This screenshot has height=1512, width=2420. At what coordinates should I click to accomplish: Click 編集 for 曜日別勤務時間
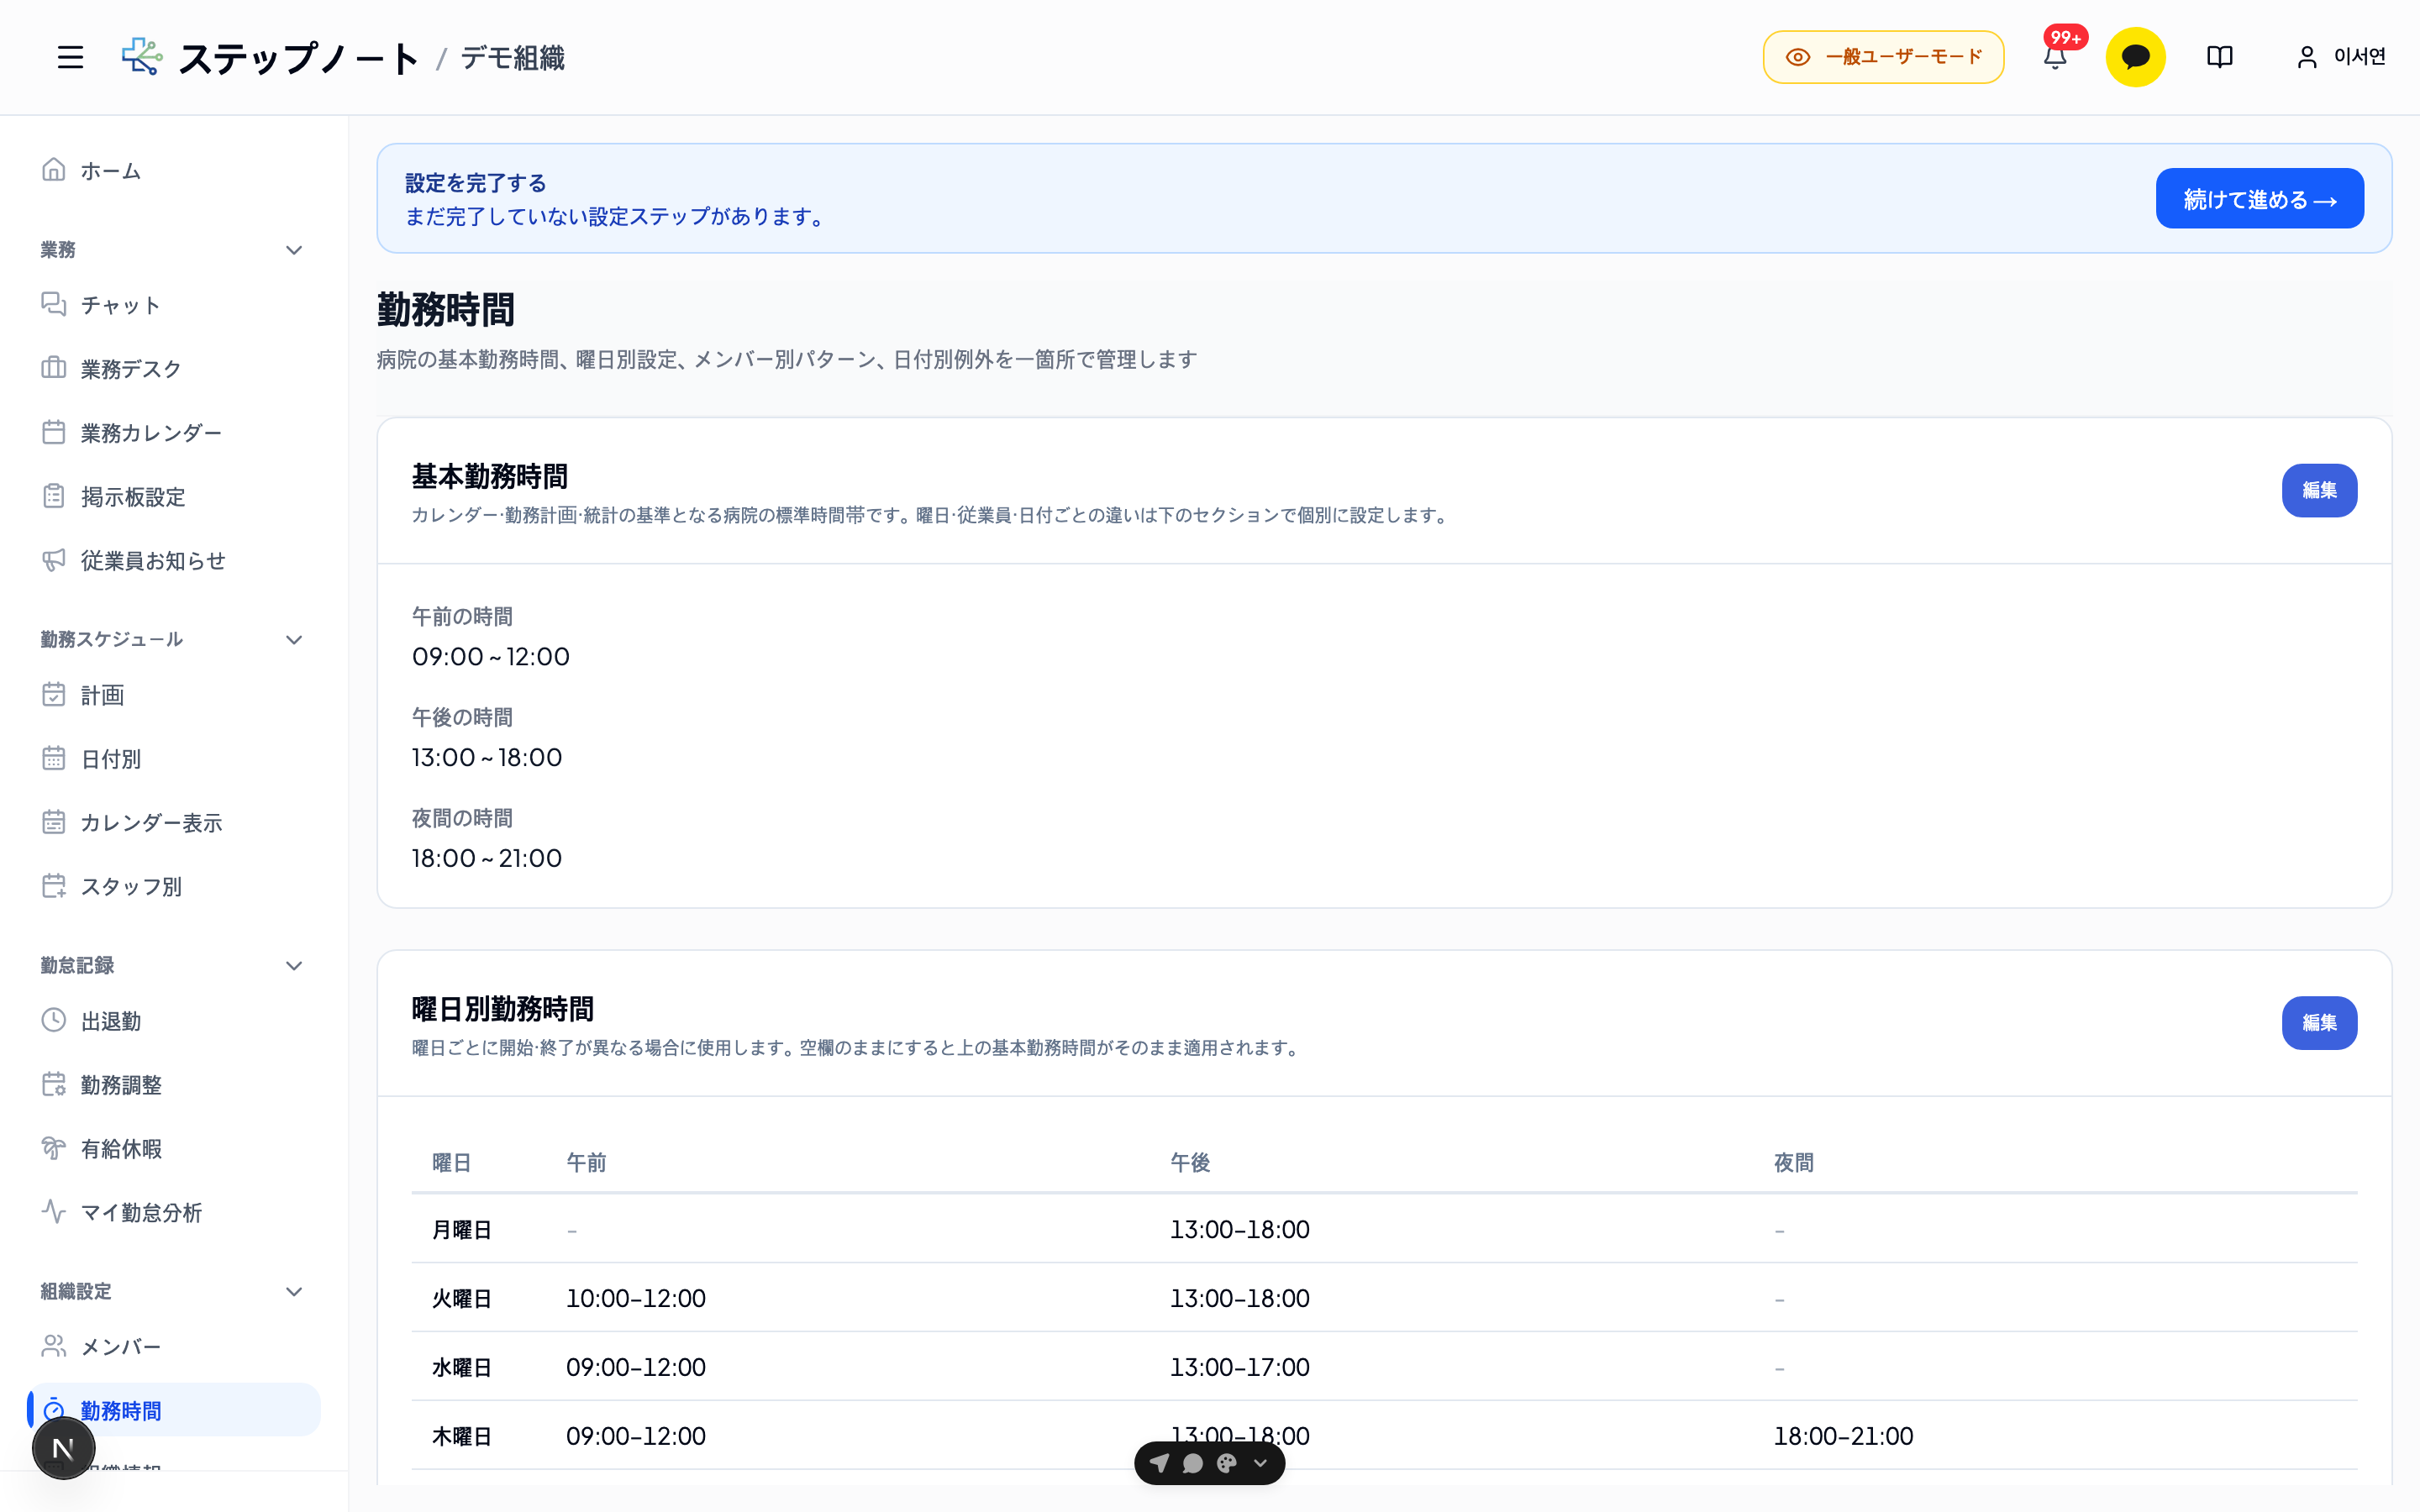click(x=2319, y=1023)
